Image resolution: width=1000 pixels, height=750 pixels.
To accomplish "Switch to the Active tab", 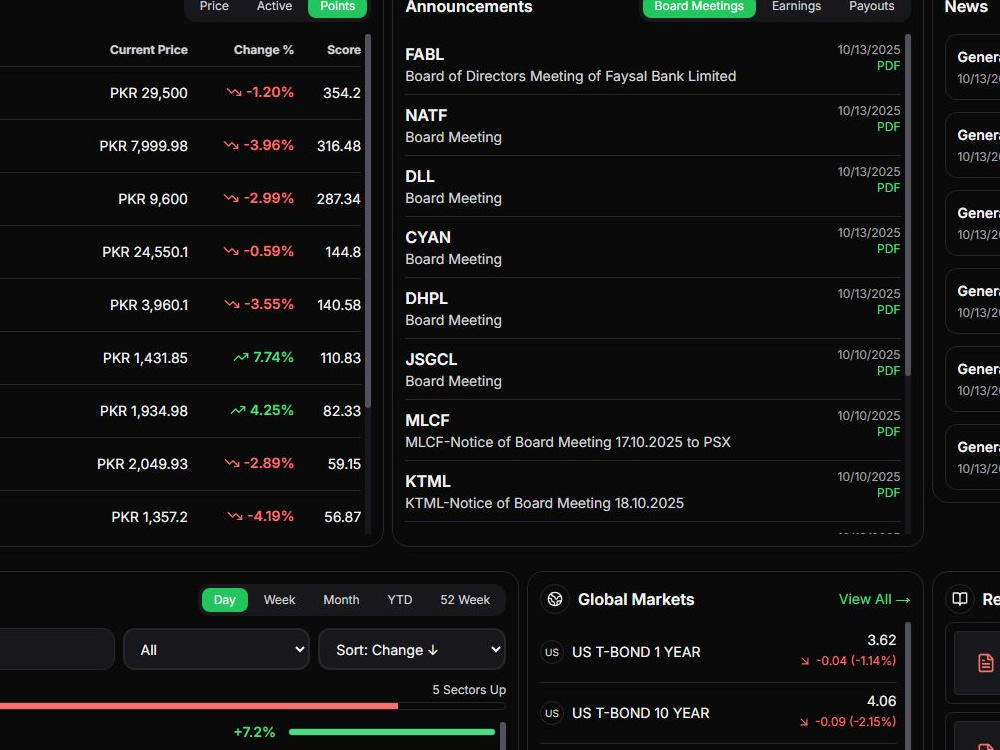I will (274, 6).
